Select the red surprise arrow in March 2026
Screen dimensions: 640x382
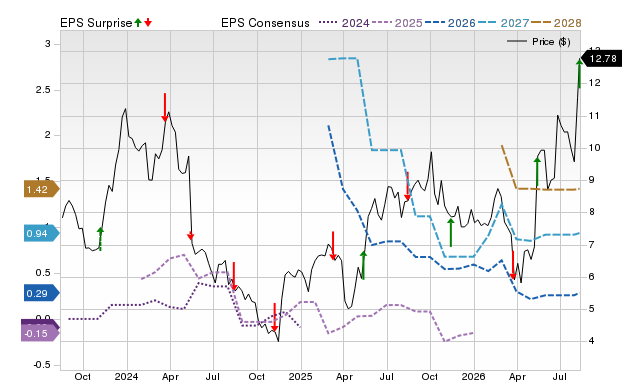(513, 265)
